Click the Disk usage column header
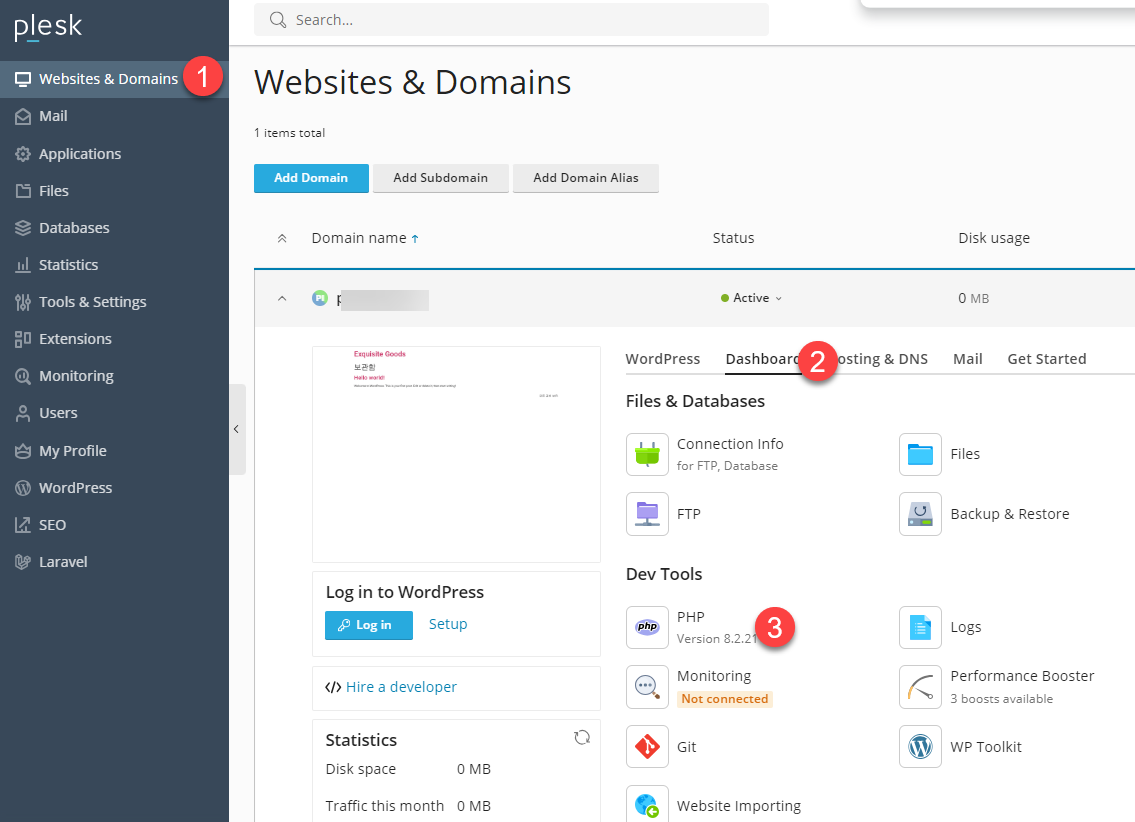This screenshot has height=822, width=1135. pos(994,238)
